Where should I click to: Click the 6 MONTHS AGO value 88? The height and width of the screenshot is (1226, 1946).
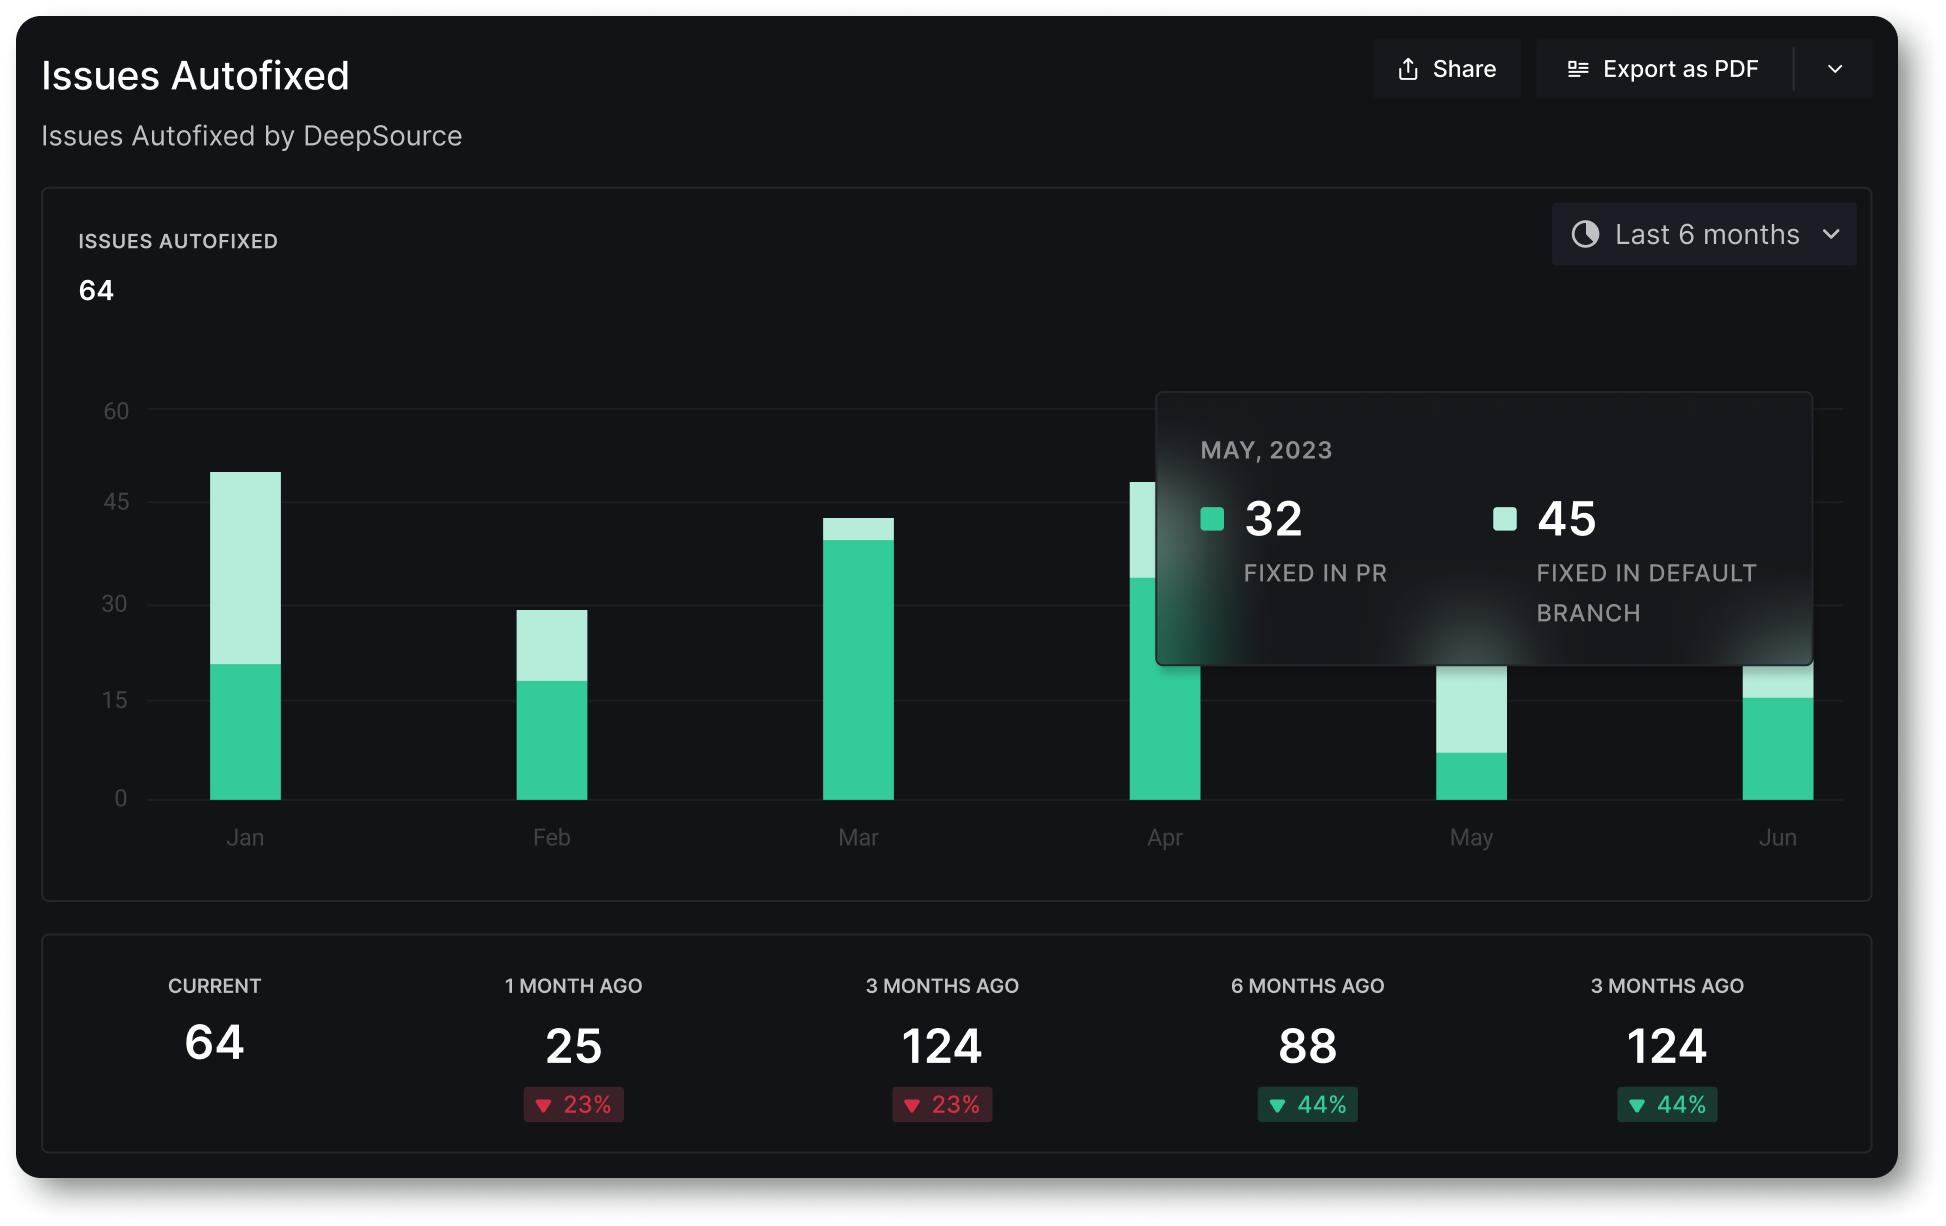coord(1308,1047)
